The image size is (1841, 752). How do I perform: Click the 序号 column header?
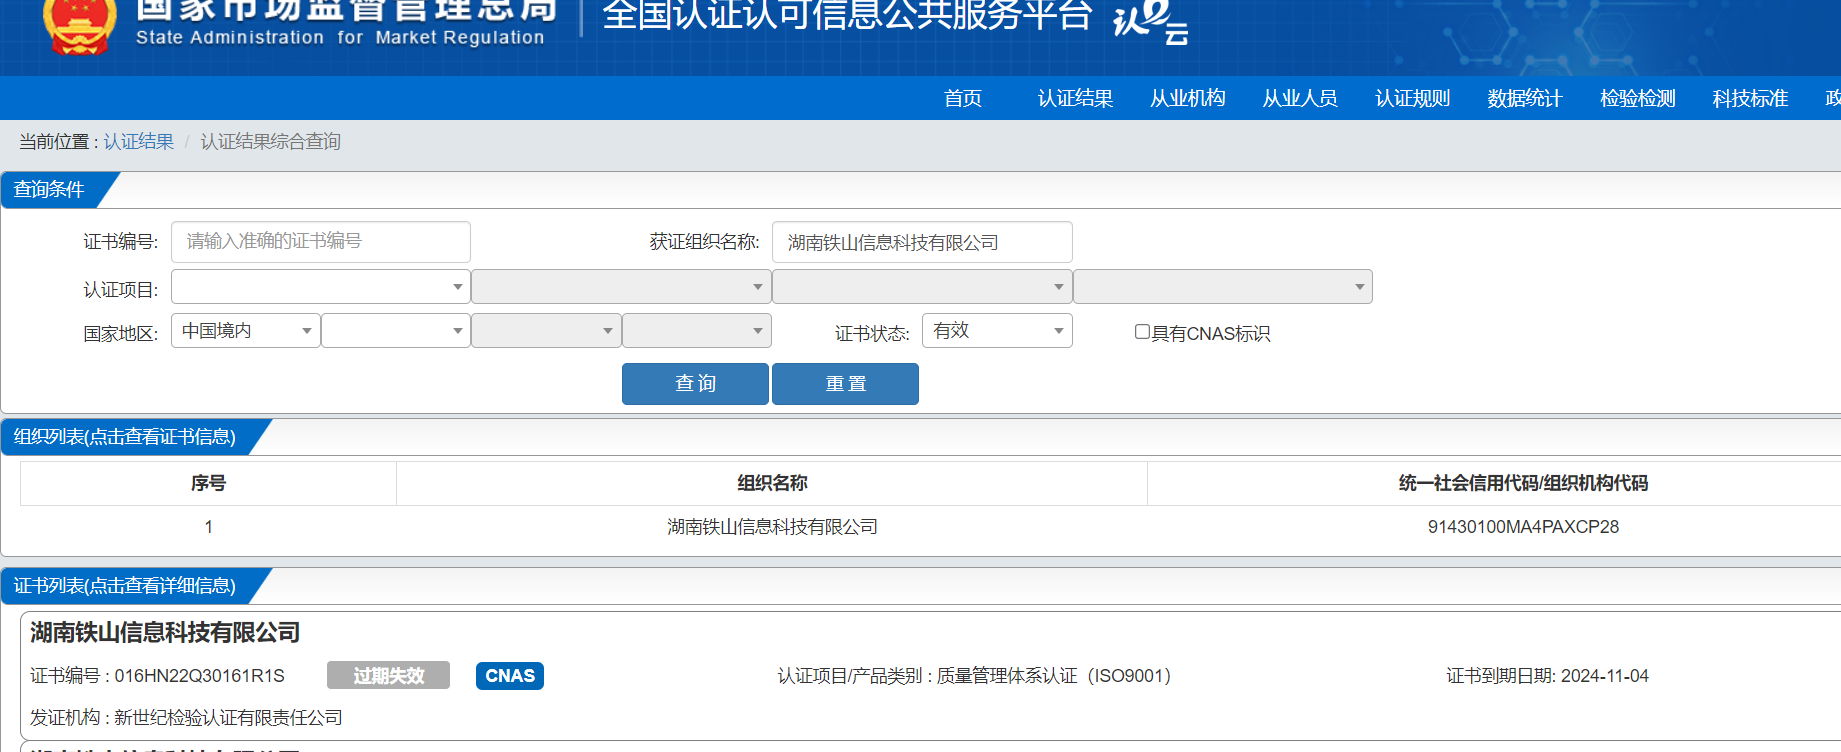208,483
